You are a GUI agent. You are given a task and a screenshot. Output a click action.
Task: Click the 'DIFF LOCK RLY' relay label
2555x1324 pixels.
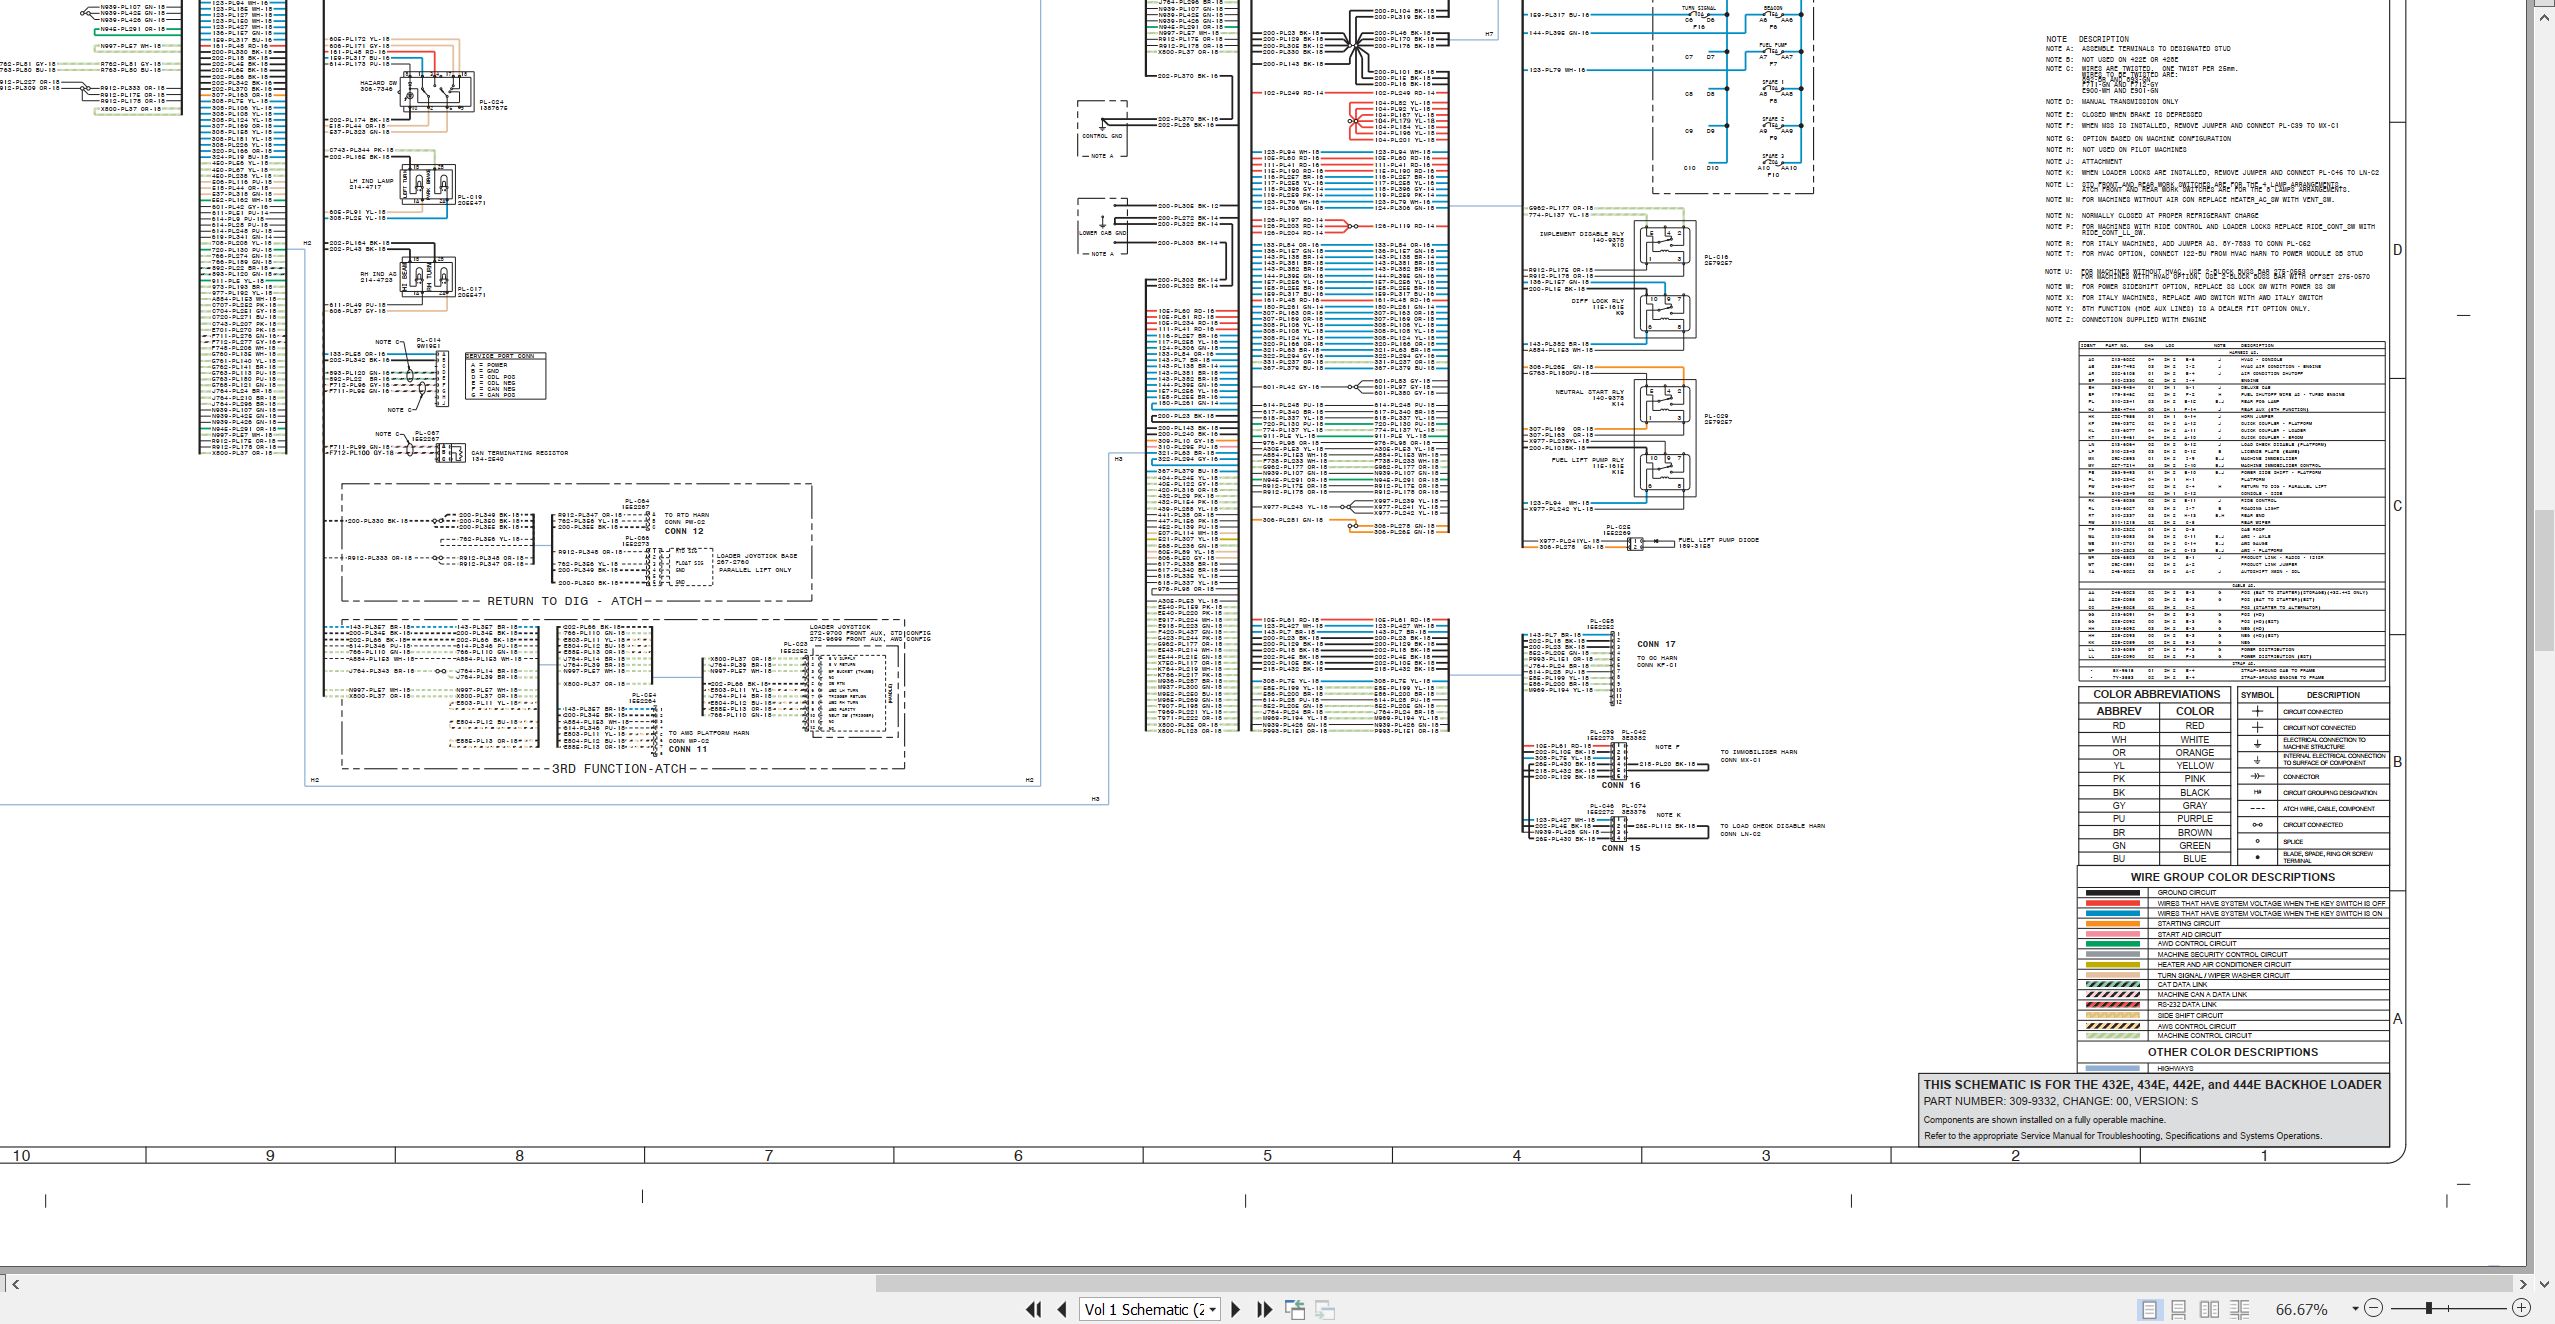tap(1597, 301)
